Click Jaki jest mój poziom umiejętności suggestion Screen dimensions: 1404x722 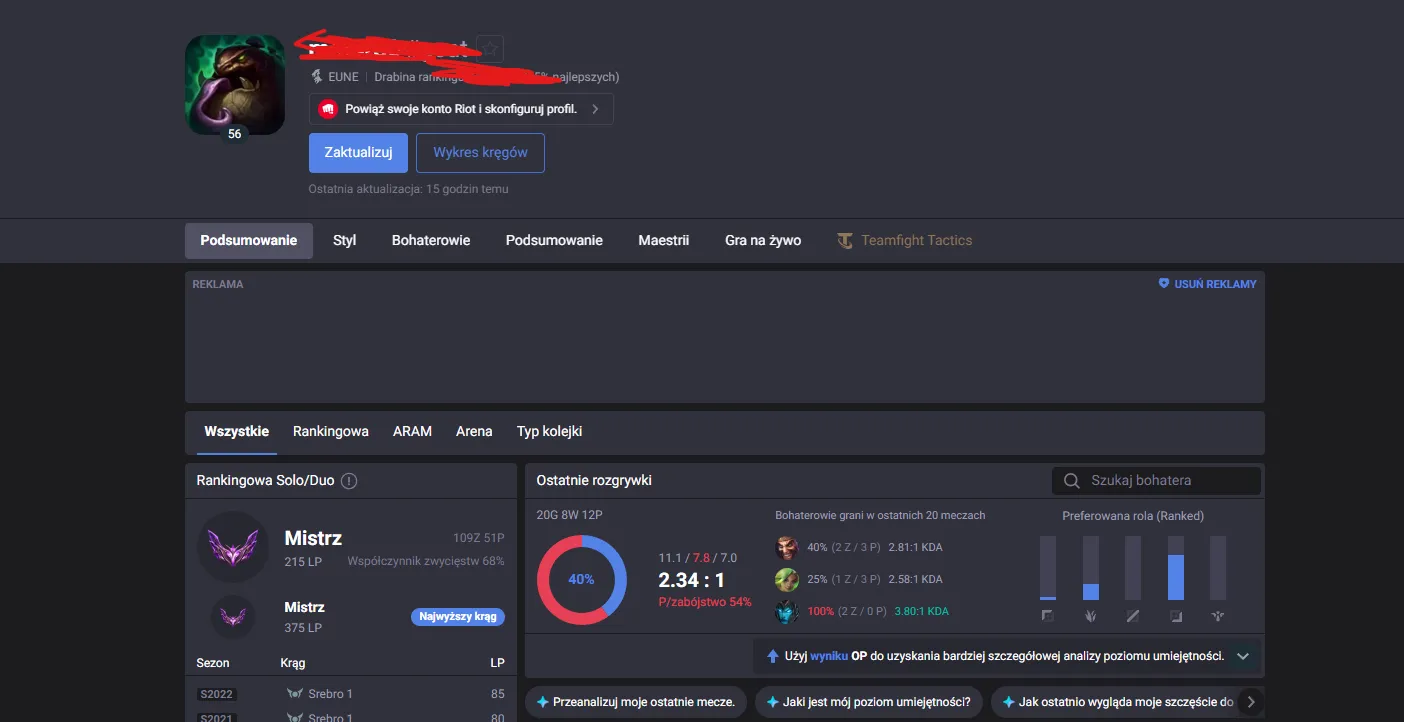pyautogui.click(x=869, y=702)
